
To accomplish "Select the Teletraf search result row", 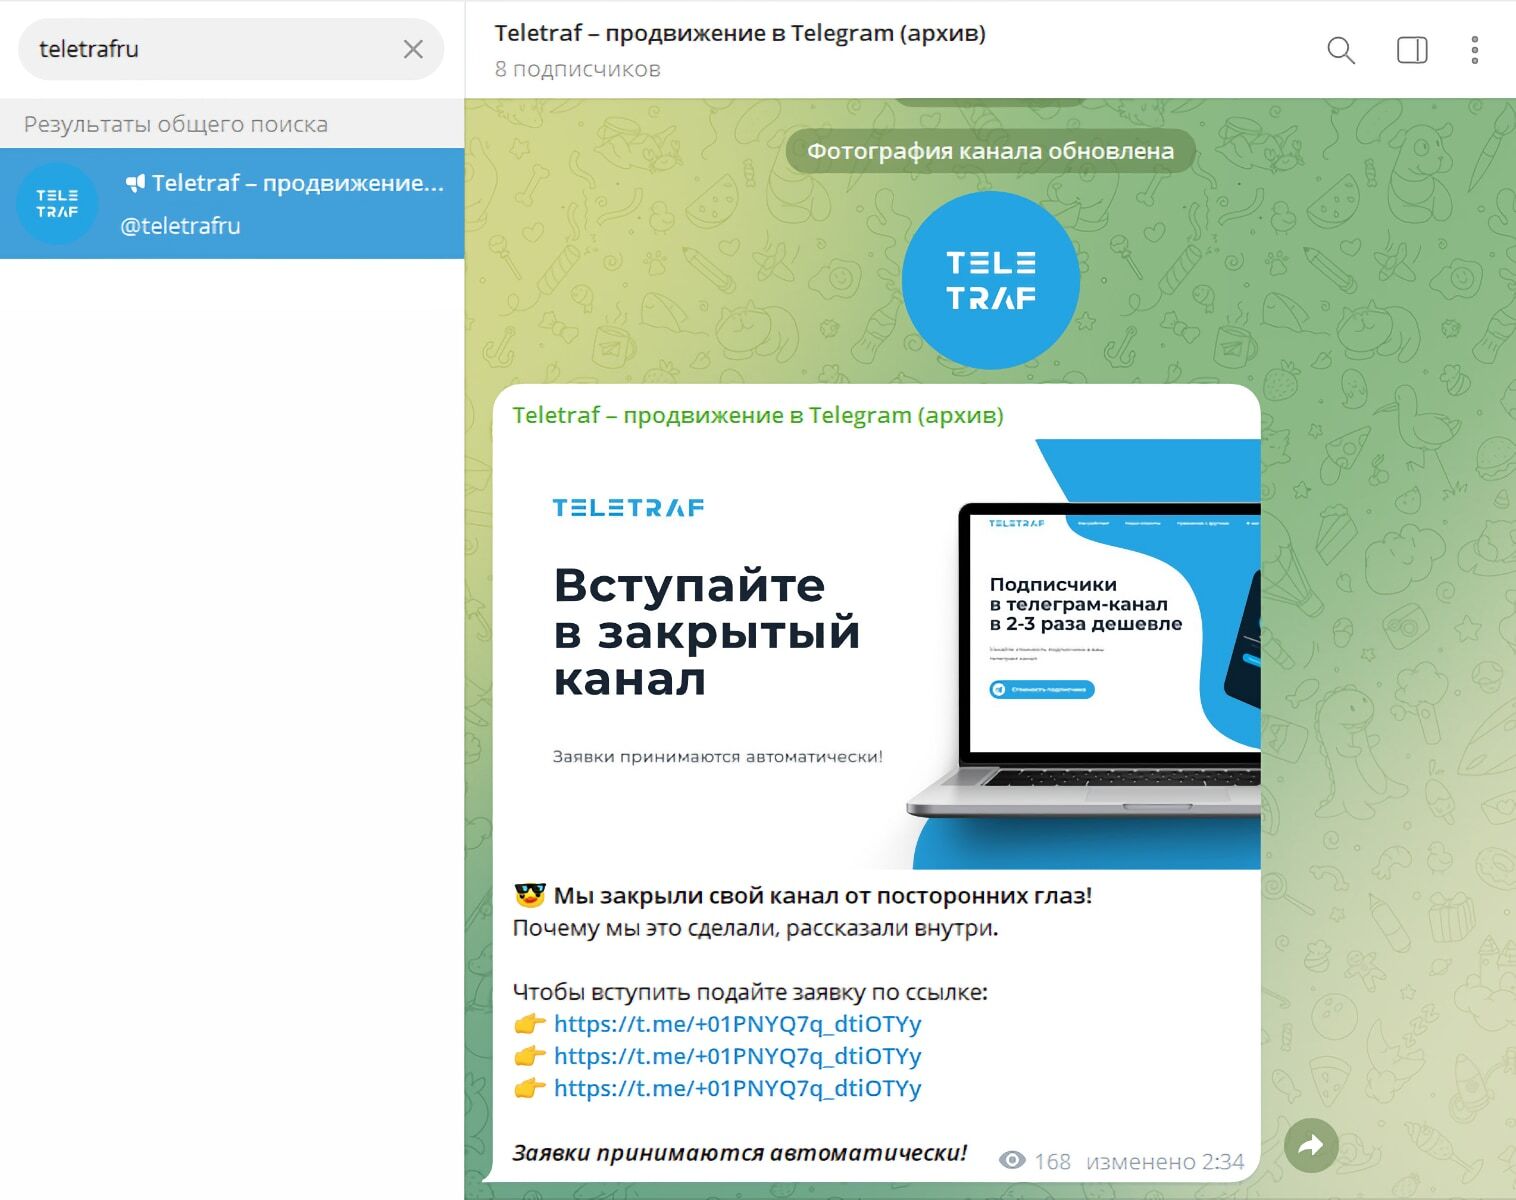I will [232, 203].
